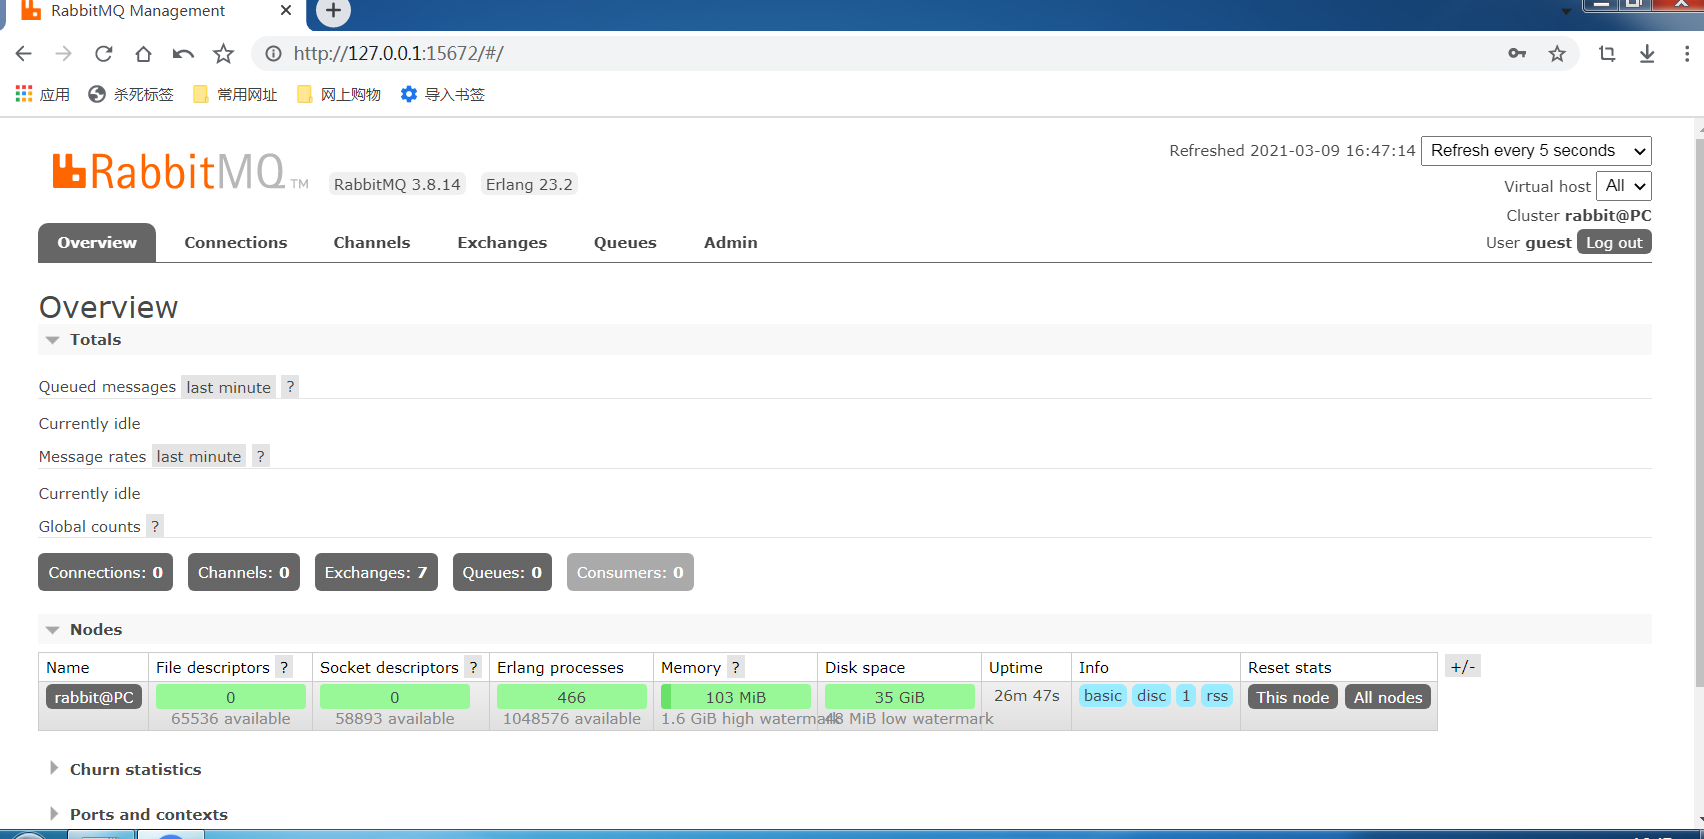Screen dimensions: 1704x839
Task: Click the rss info tag
Action: pos(1217,696)
